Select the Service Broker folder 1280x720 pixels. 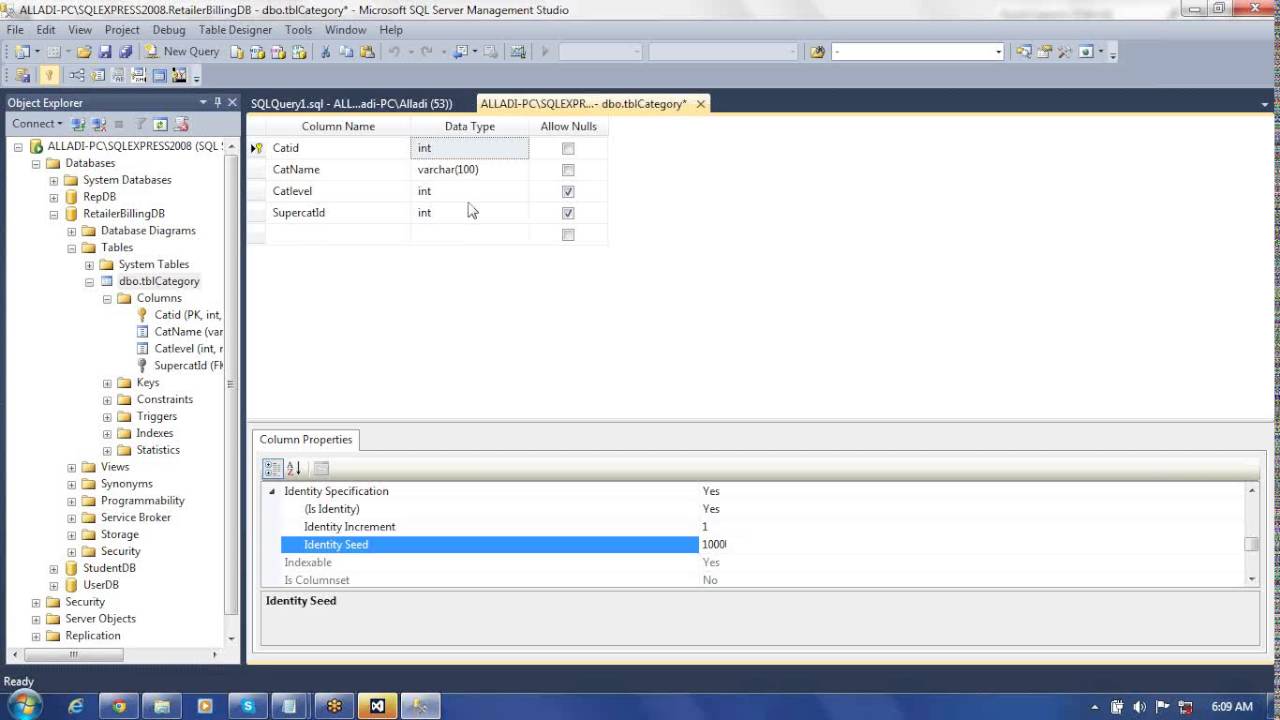point(135,517)
